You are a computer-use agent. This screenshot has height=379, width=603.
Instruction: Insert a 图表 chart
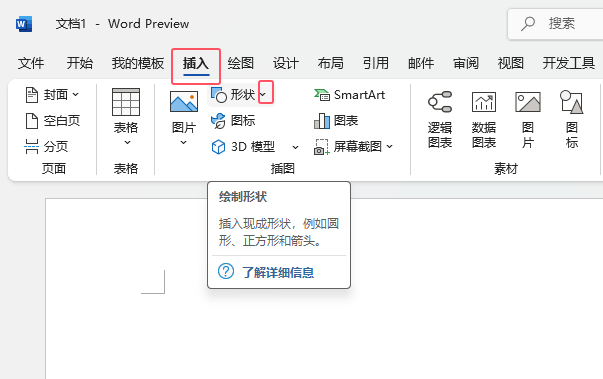click(x=336, y=121)
